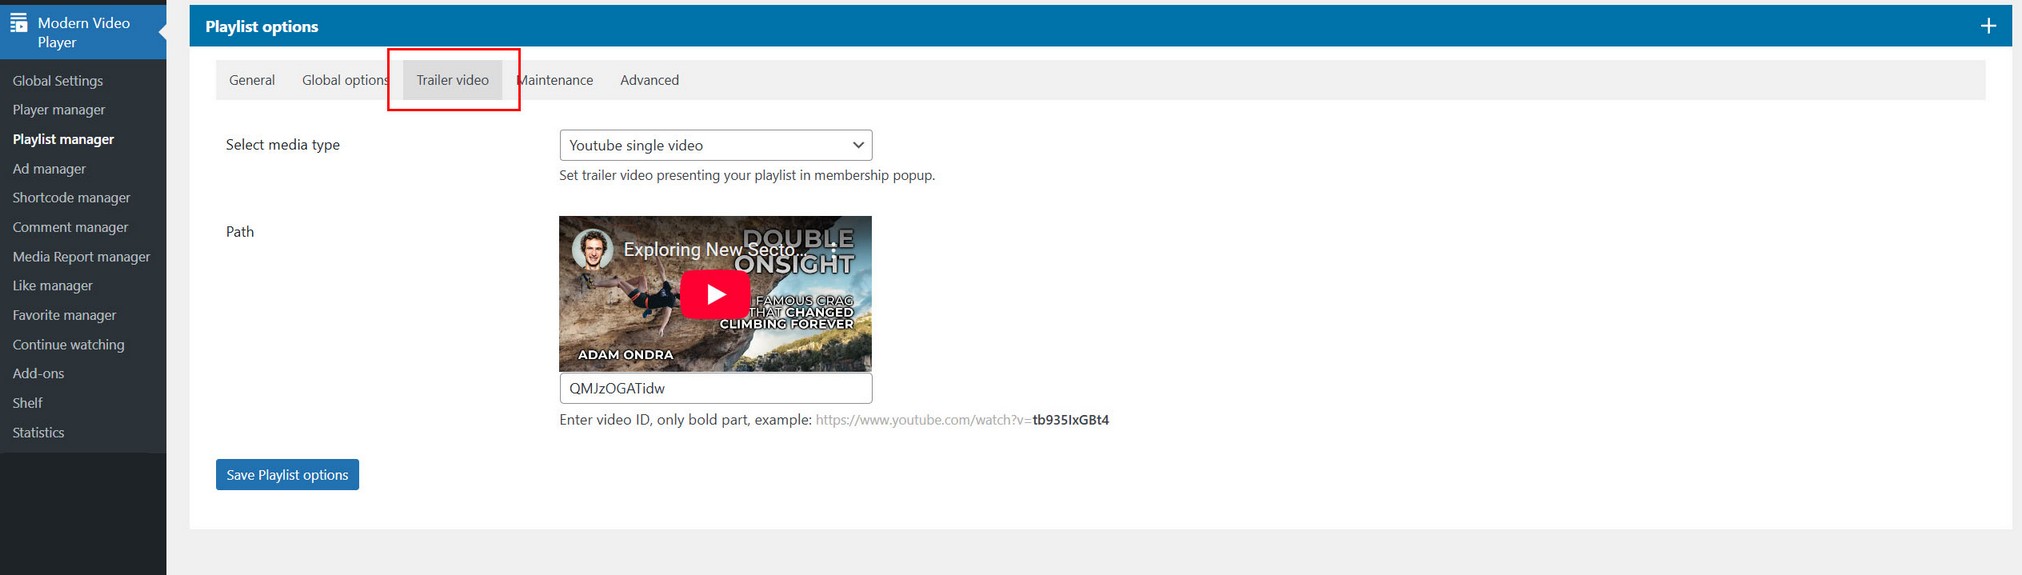Open the Advanced tab
This screenshot has width=2022, height=575.
pyautogui.click(x=649, y=80)
